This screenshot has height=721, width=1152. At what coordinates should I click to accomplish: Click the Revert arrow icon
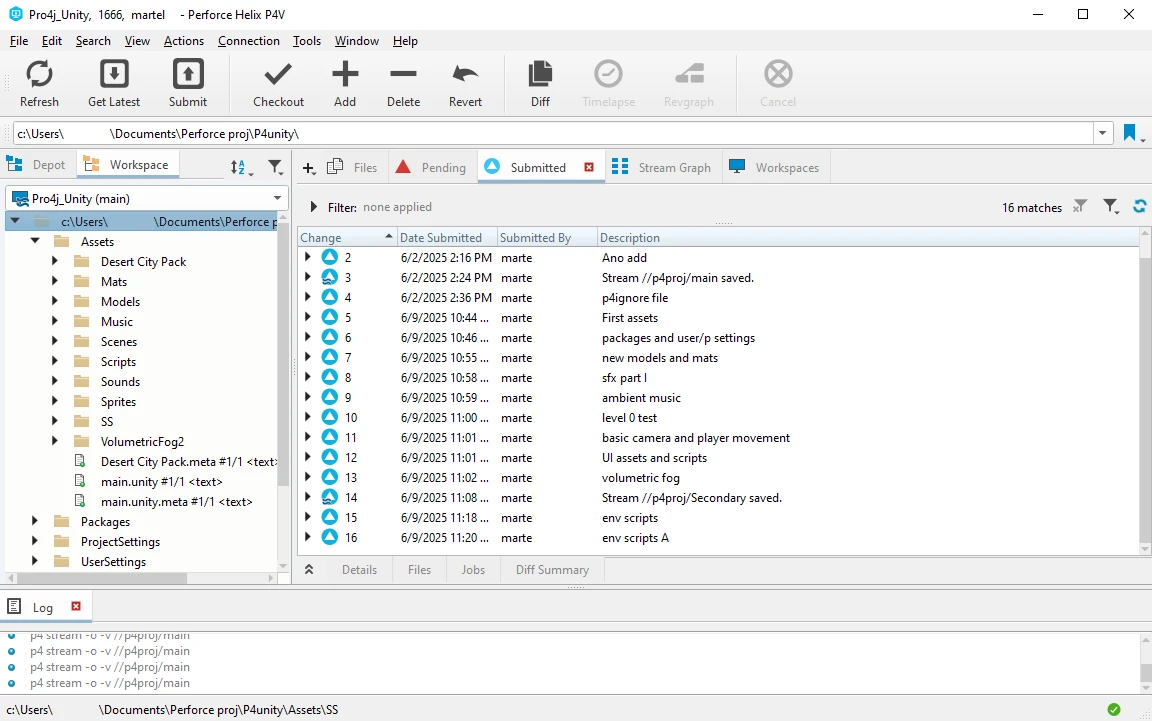click(x=465, y=74)
